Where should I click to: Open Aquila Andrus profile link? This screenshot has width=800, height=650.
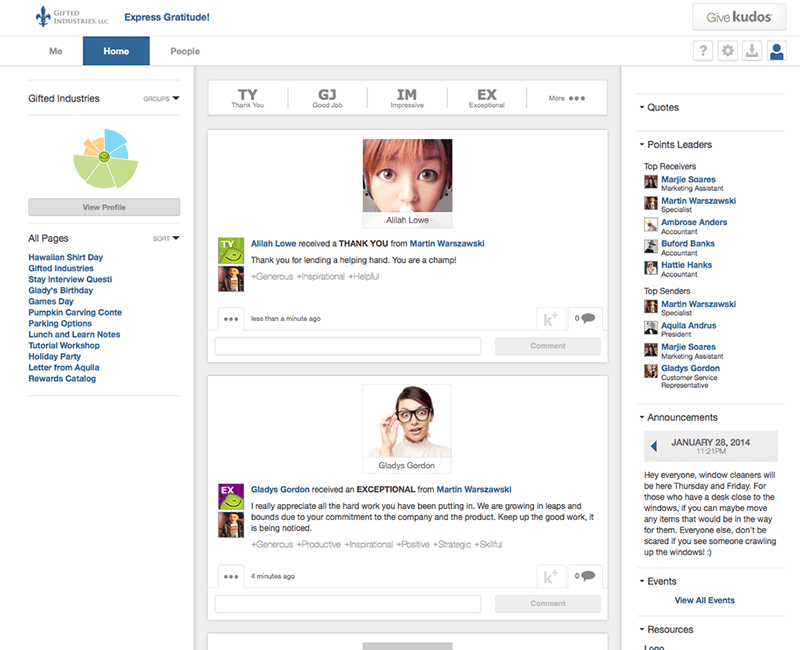[x=689, y=326]
